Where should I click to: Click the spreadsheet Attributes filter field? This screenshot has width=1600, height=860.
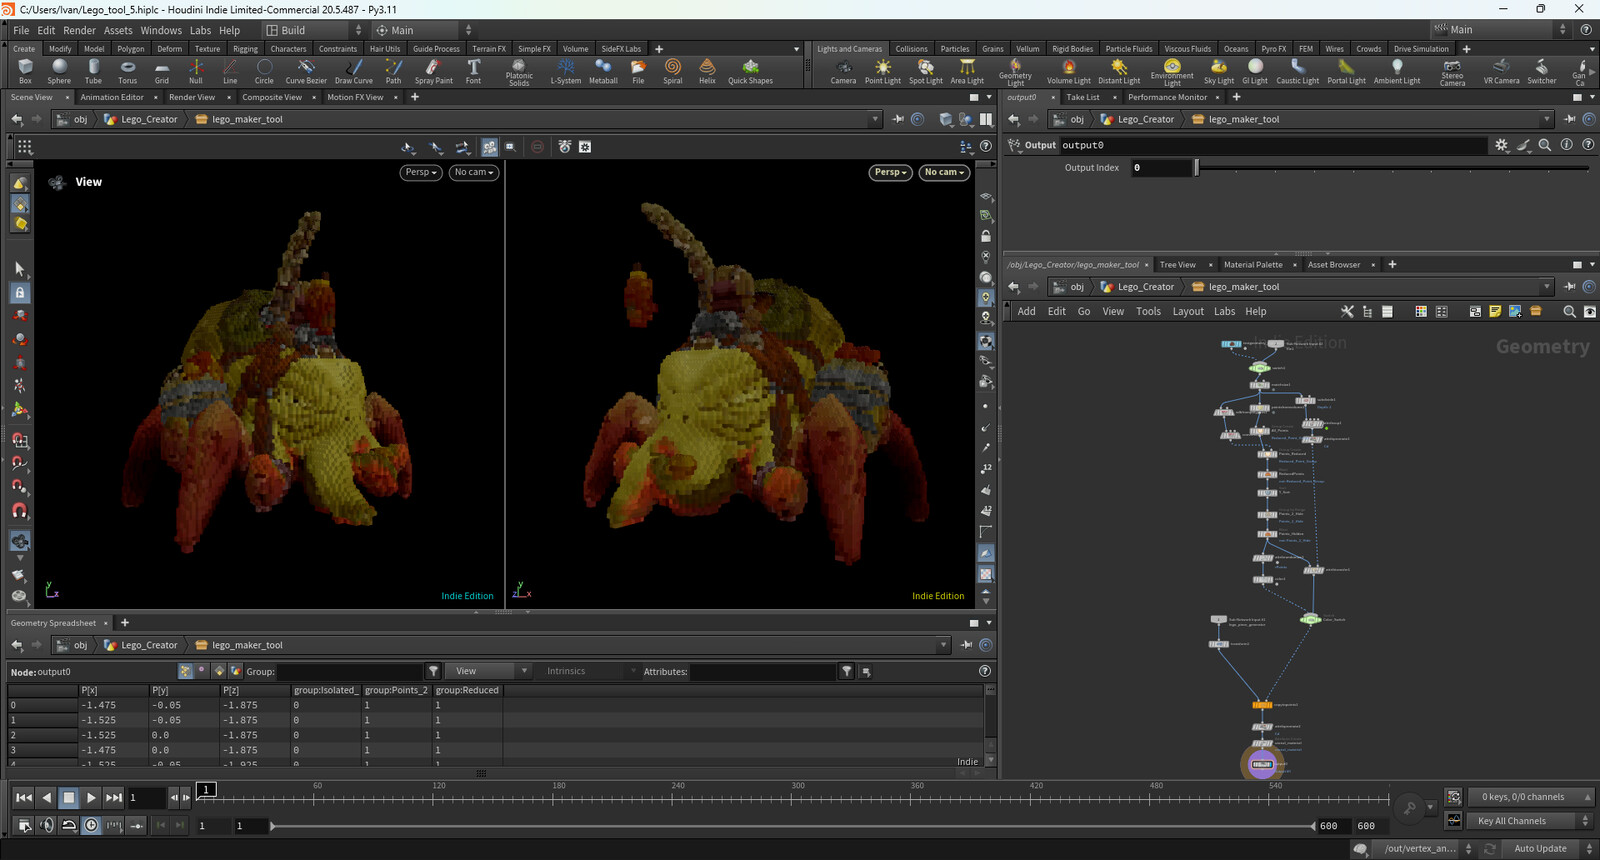[763, 671]
